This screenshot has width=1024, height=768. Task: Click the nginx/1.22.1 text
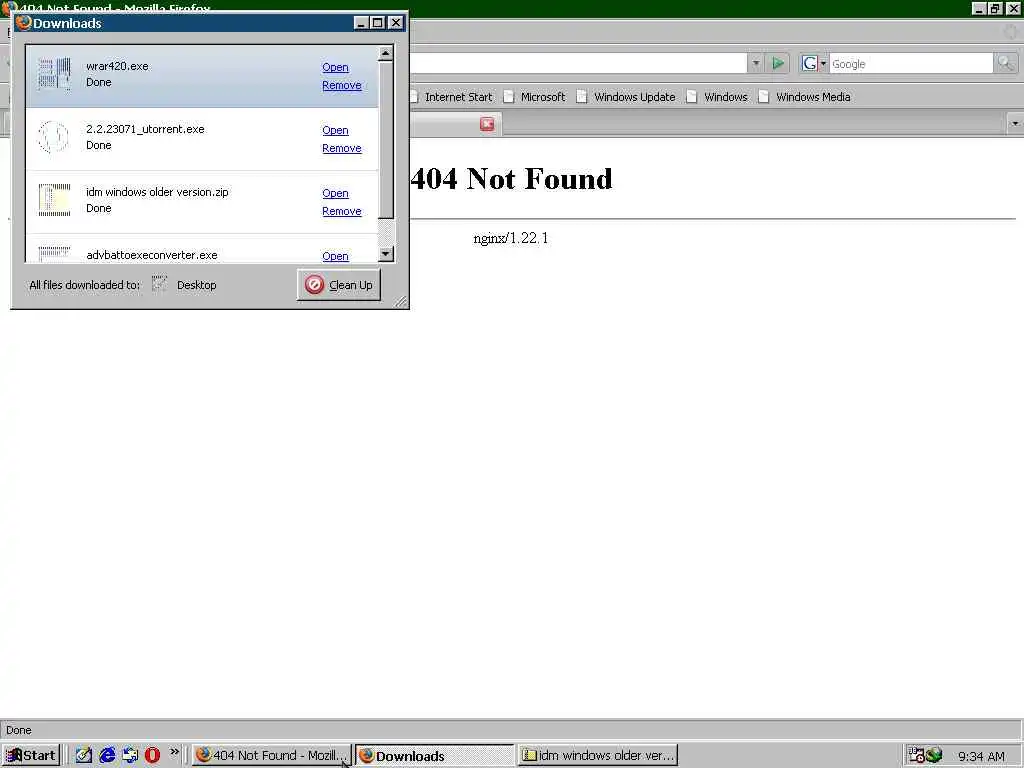(x=511, y=238)
